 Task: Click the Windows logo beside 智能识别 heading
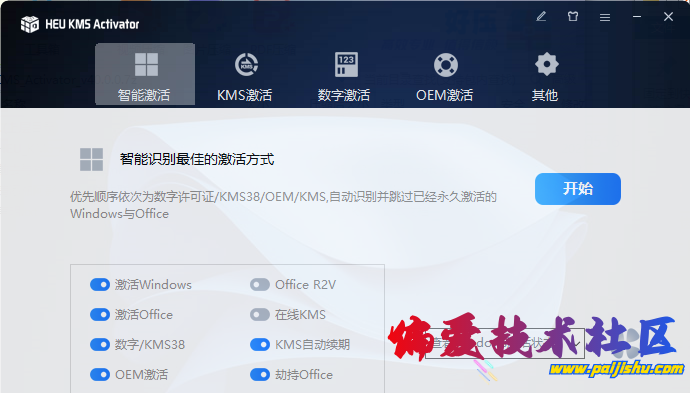pos(92,159)
